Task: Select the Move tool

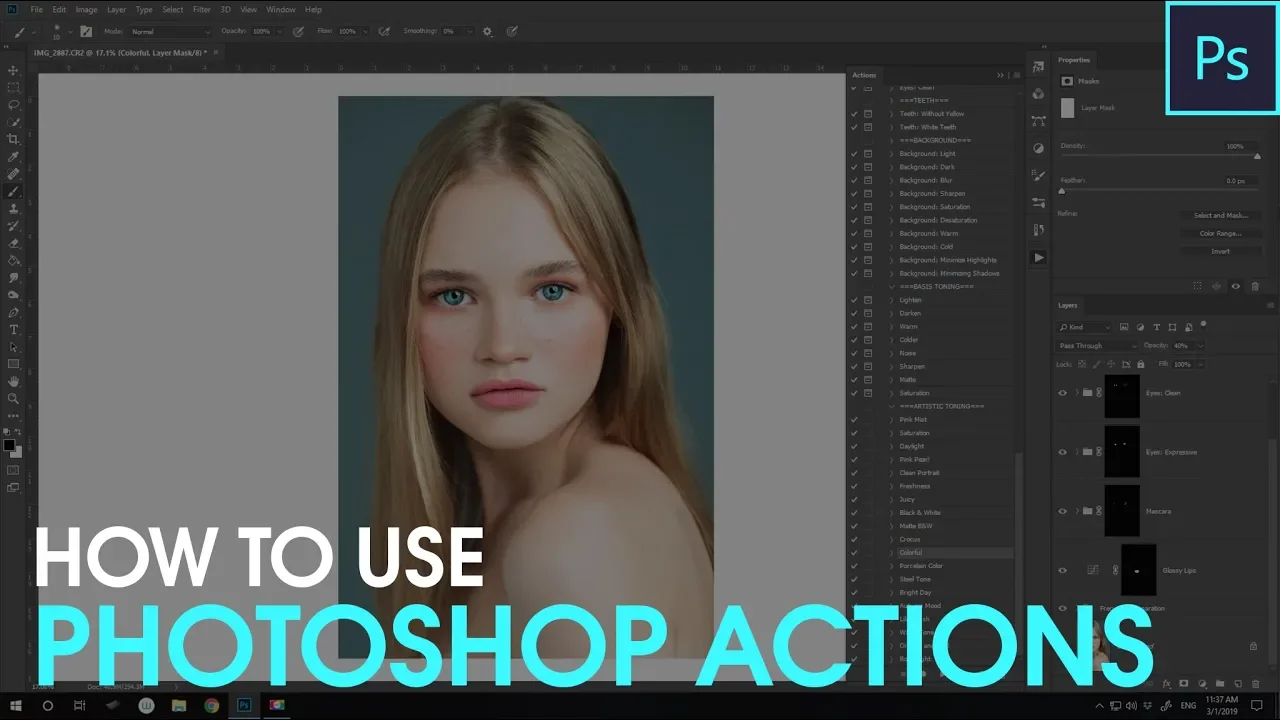Action: click(13, 70)
